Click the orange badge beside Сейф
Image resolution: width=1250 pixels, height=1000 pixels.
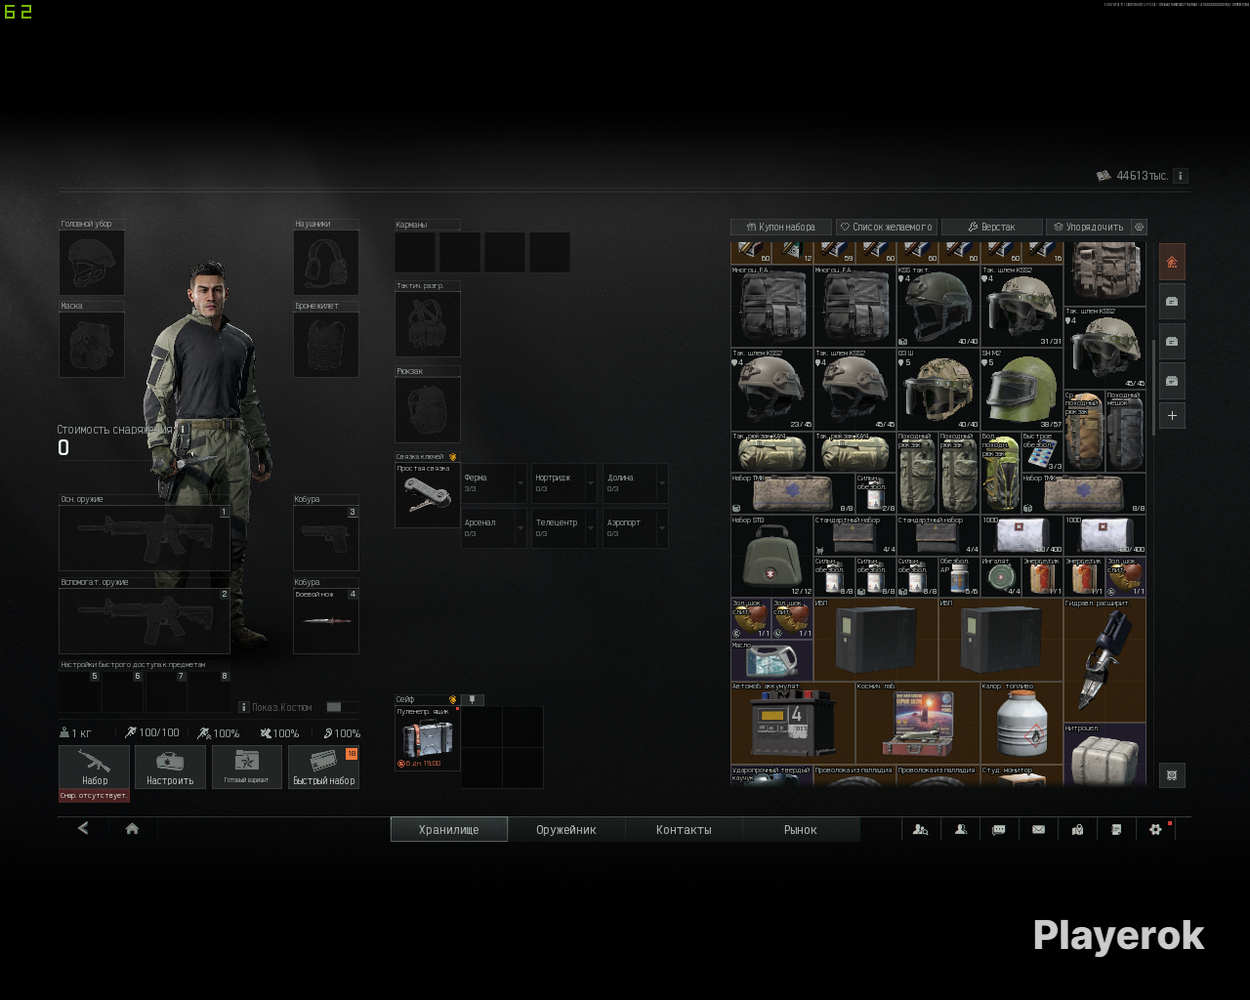(453, 700)
